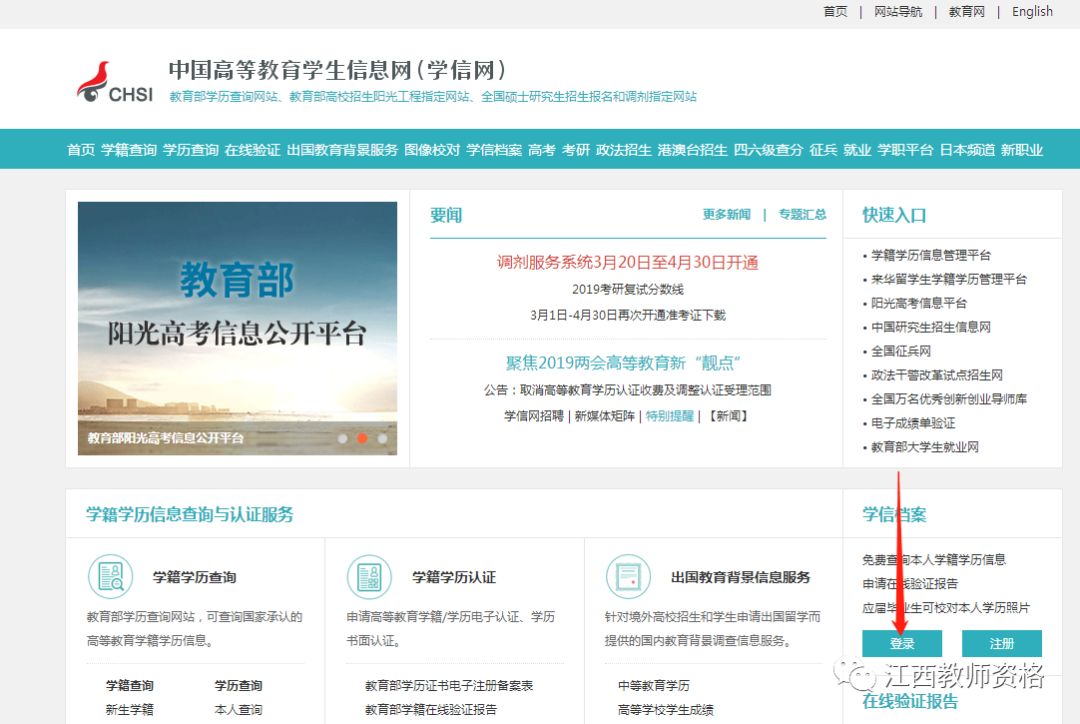Open the 学籍学历认证 certificate icon

click(x=369, y=577)
